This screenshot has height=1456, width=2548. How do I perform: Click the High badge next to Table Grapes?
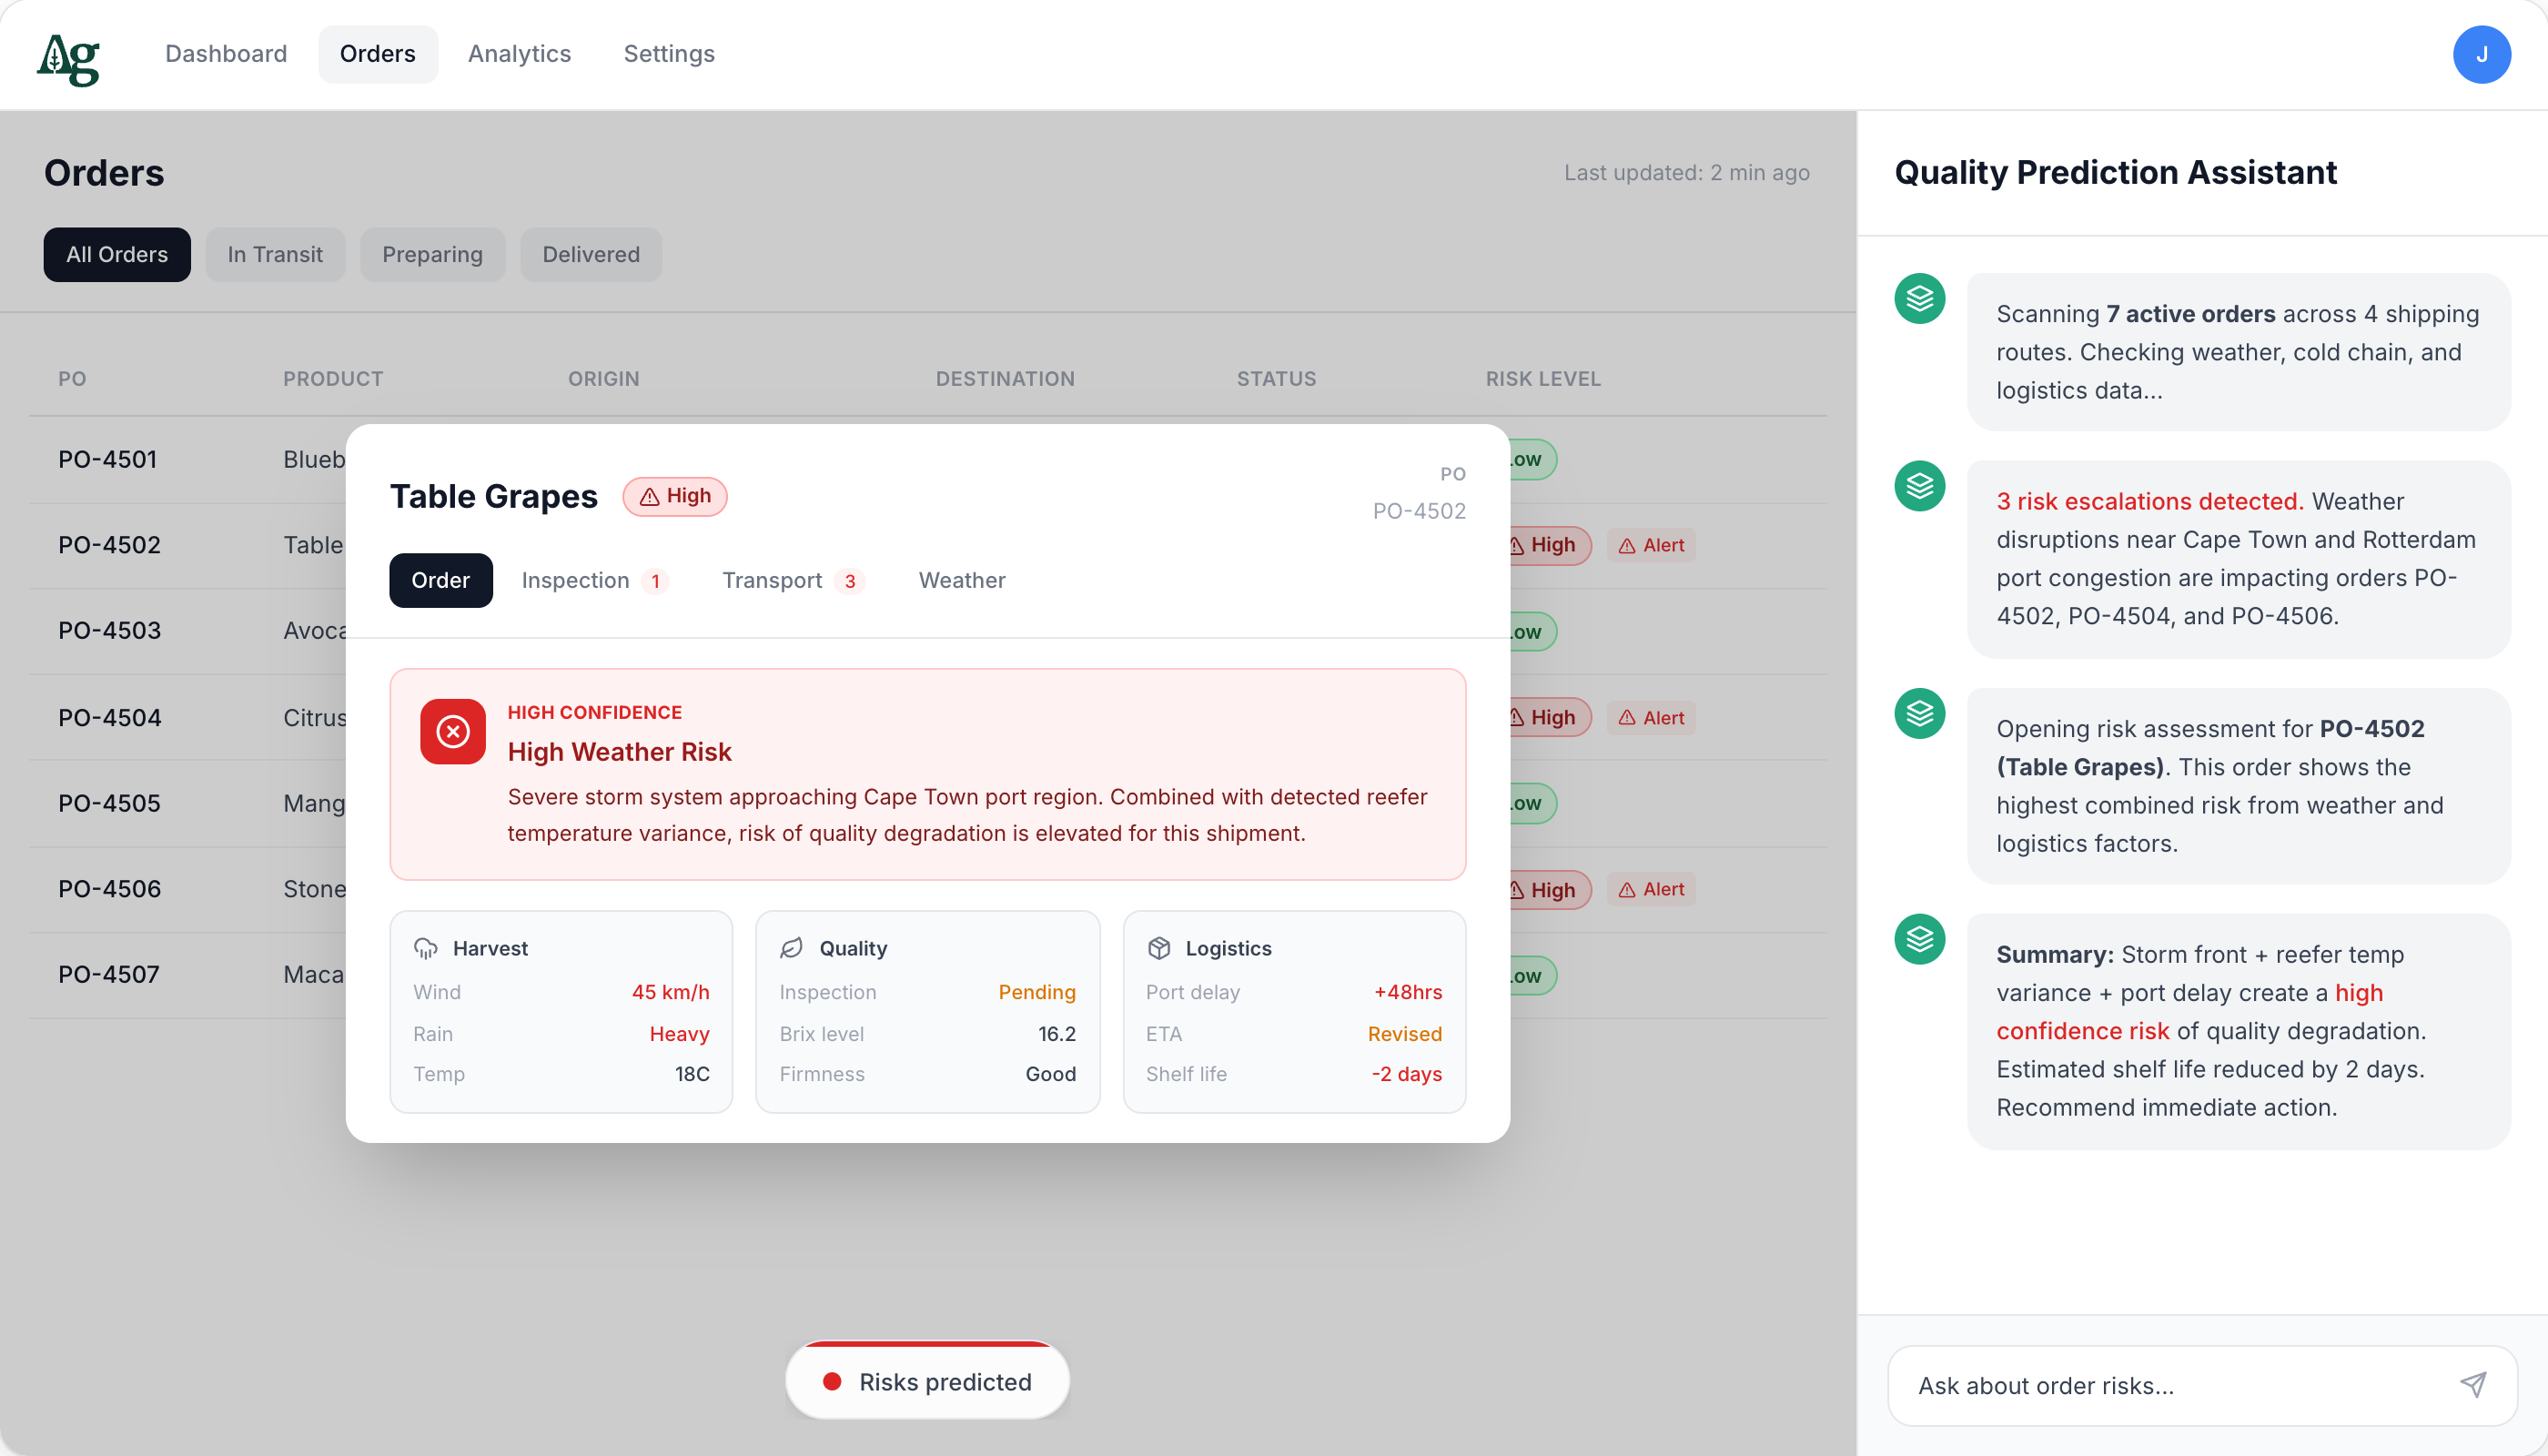tap(675, 496)
